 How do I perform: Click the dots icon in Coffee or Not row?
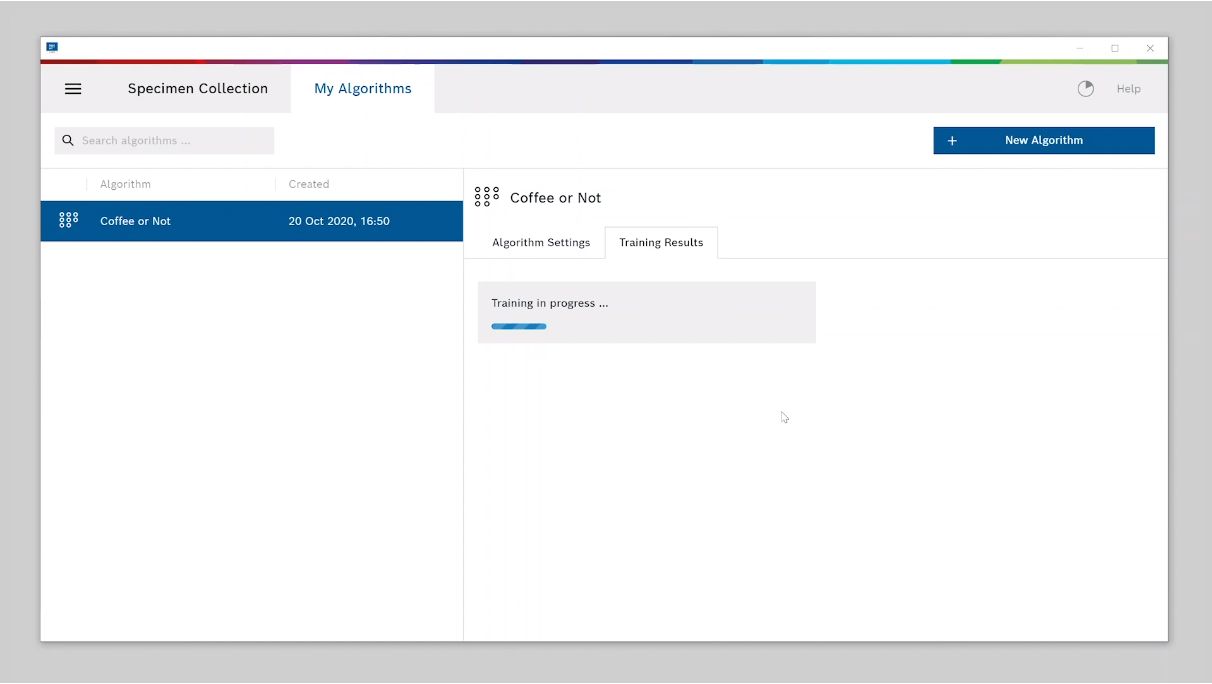coord(68,221)
